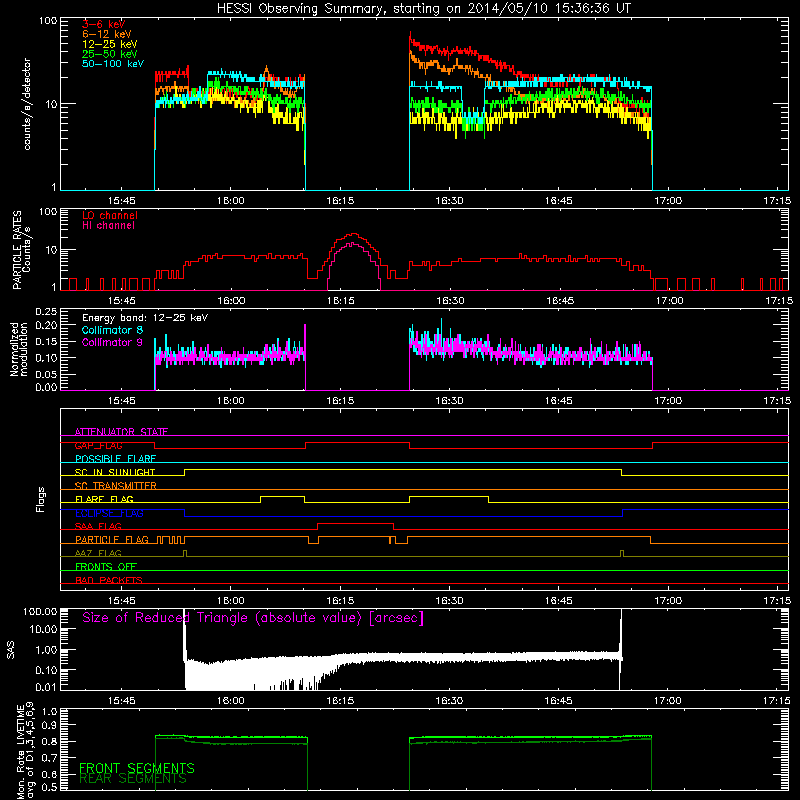Click the 16:45 tick label under the particle rates plot
This screenshot has width=800, height=800.
(560, 301)
